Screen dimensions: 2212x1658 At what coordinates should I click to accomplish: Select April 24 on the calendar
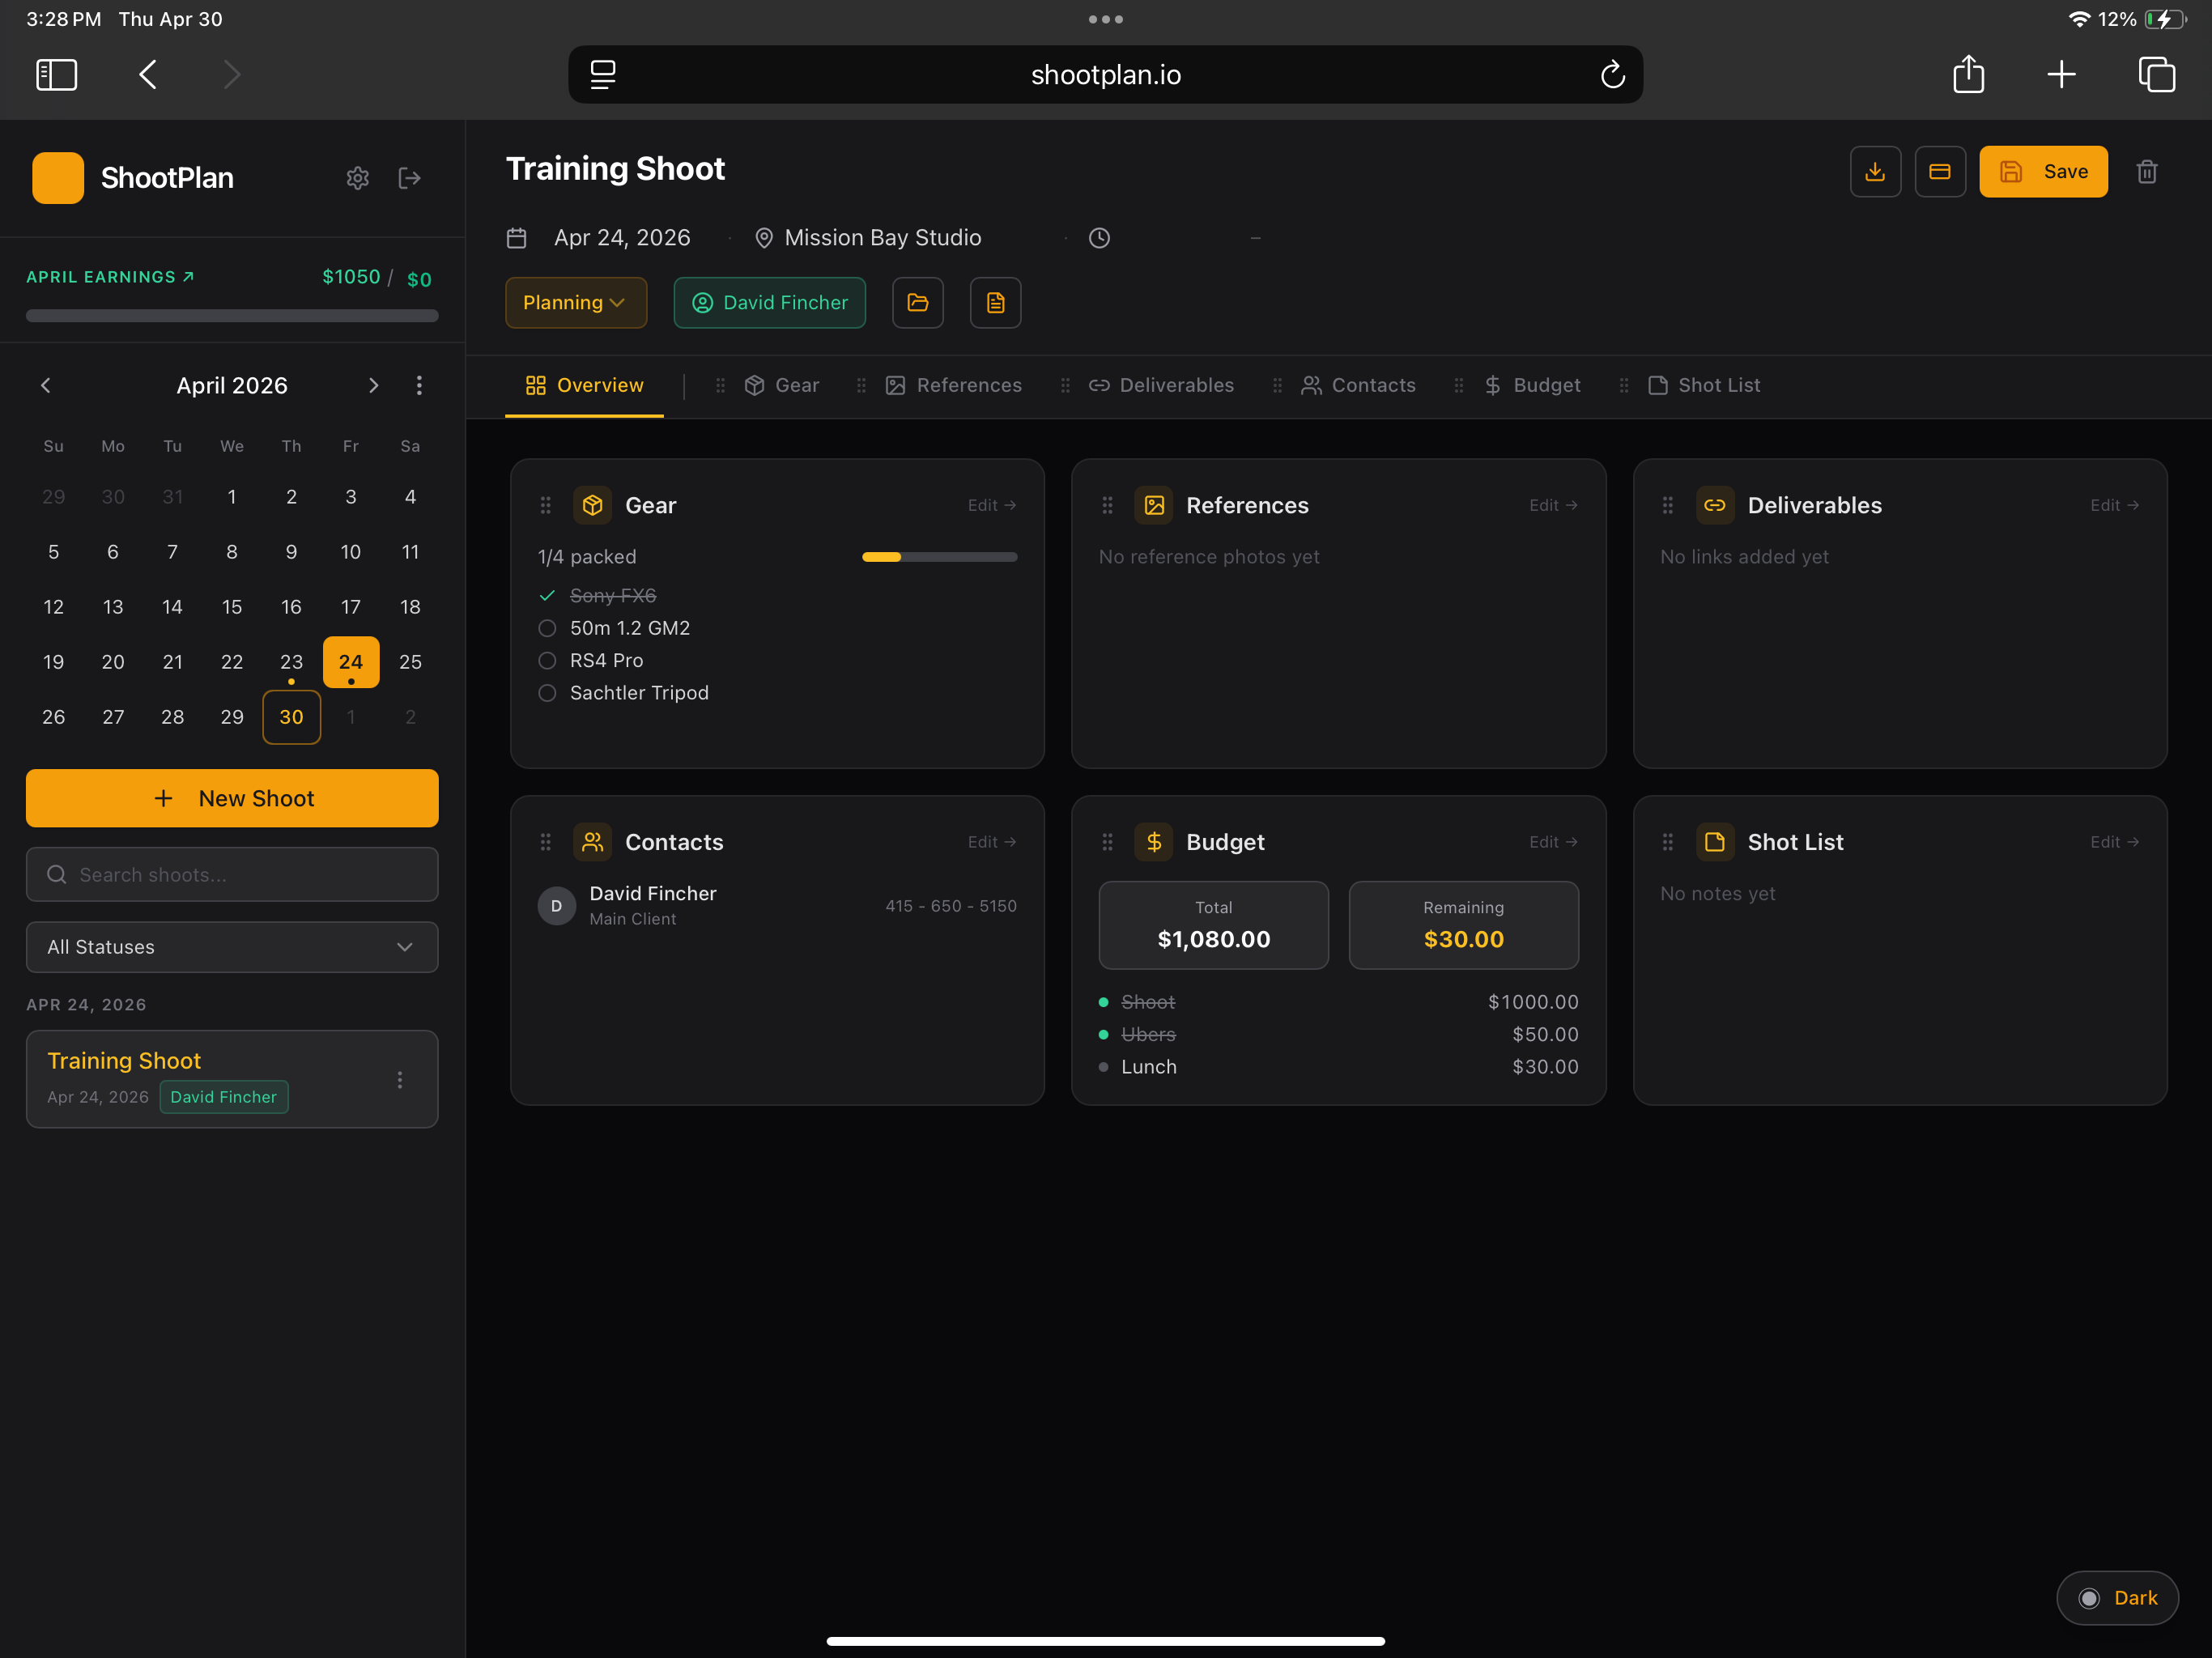pyautogui.click(x=351, y=662)
